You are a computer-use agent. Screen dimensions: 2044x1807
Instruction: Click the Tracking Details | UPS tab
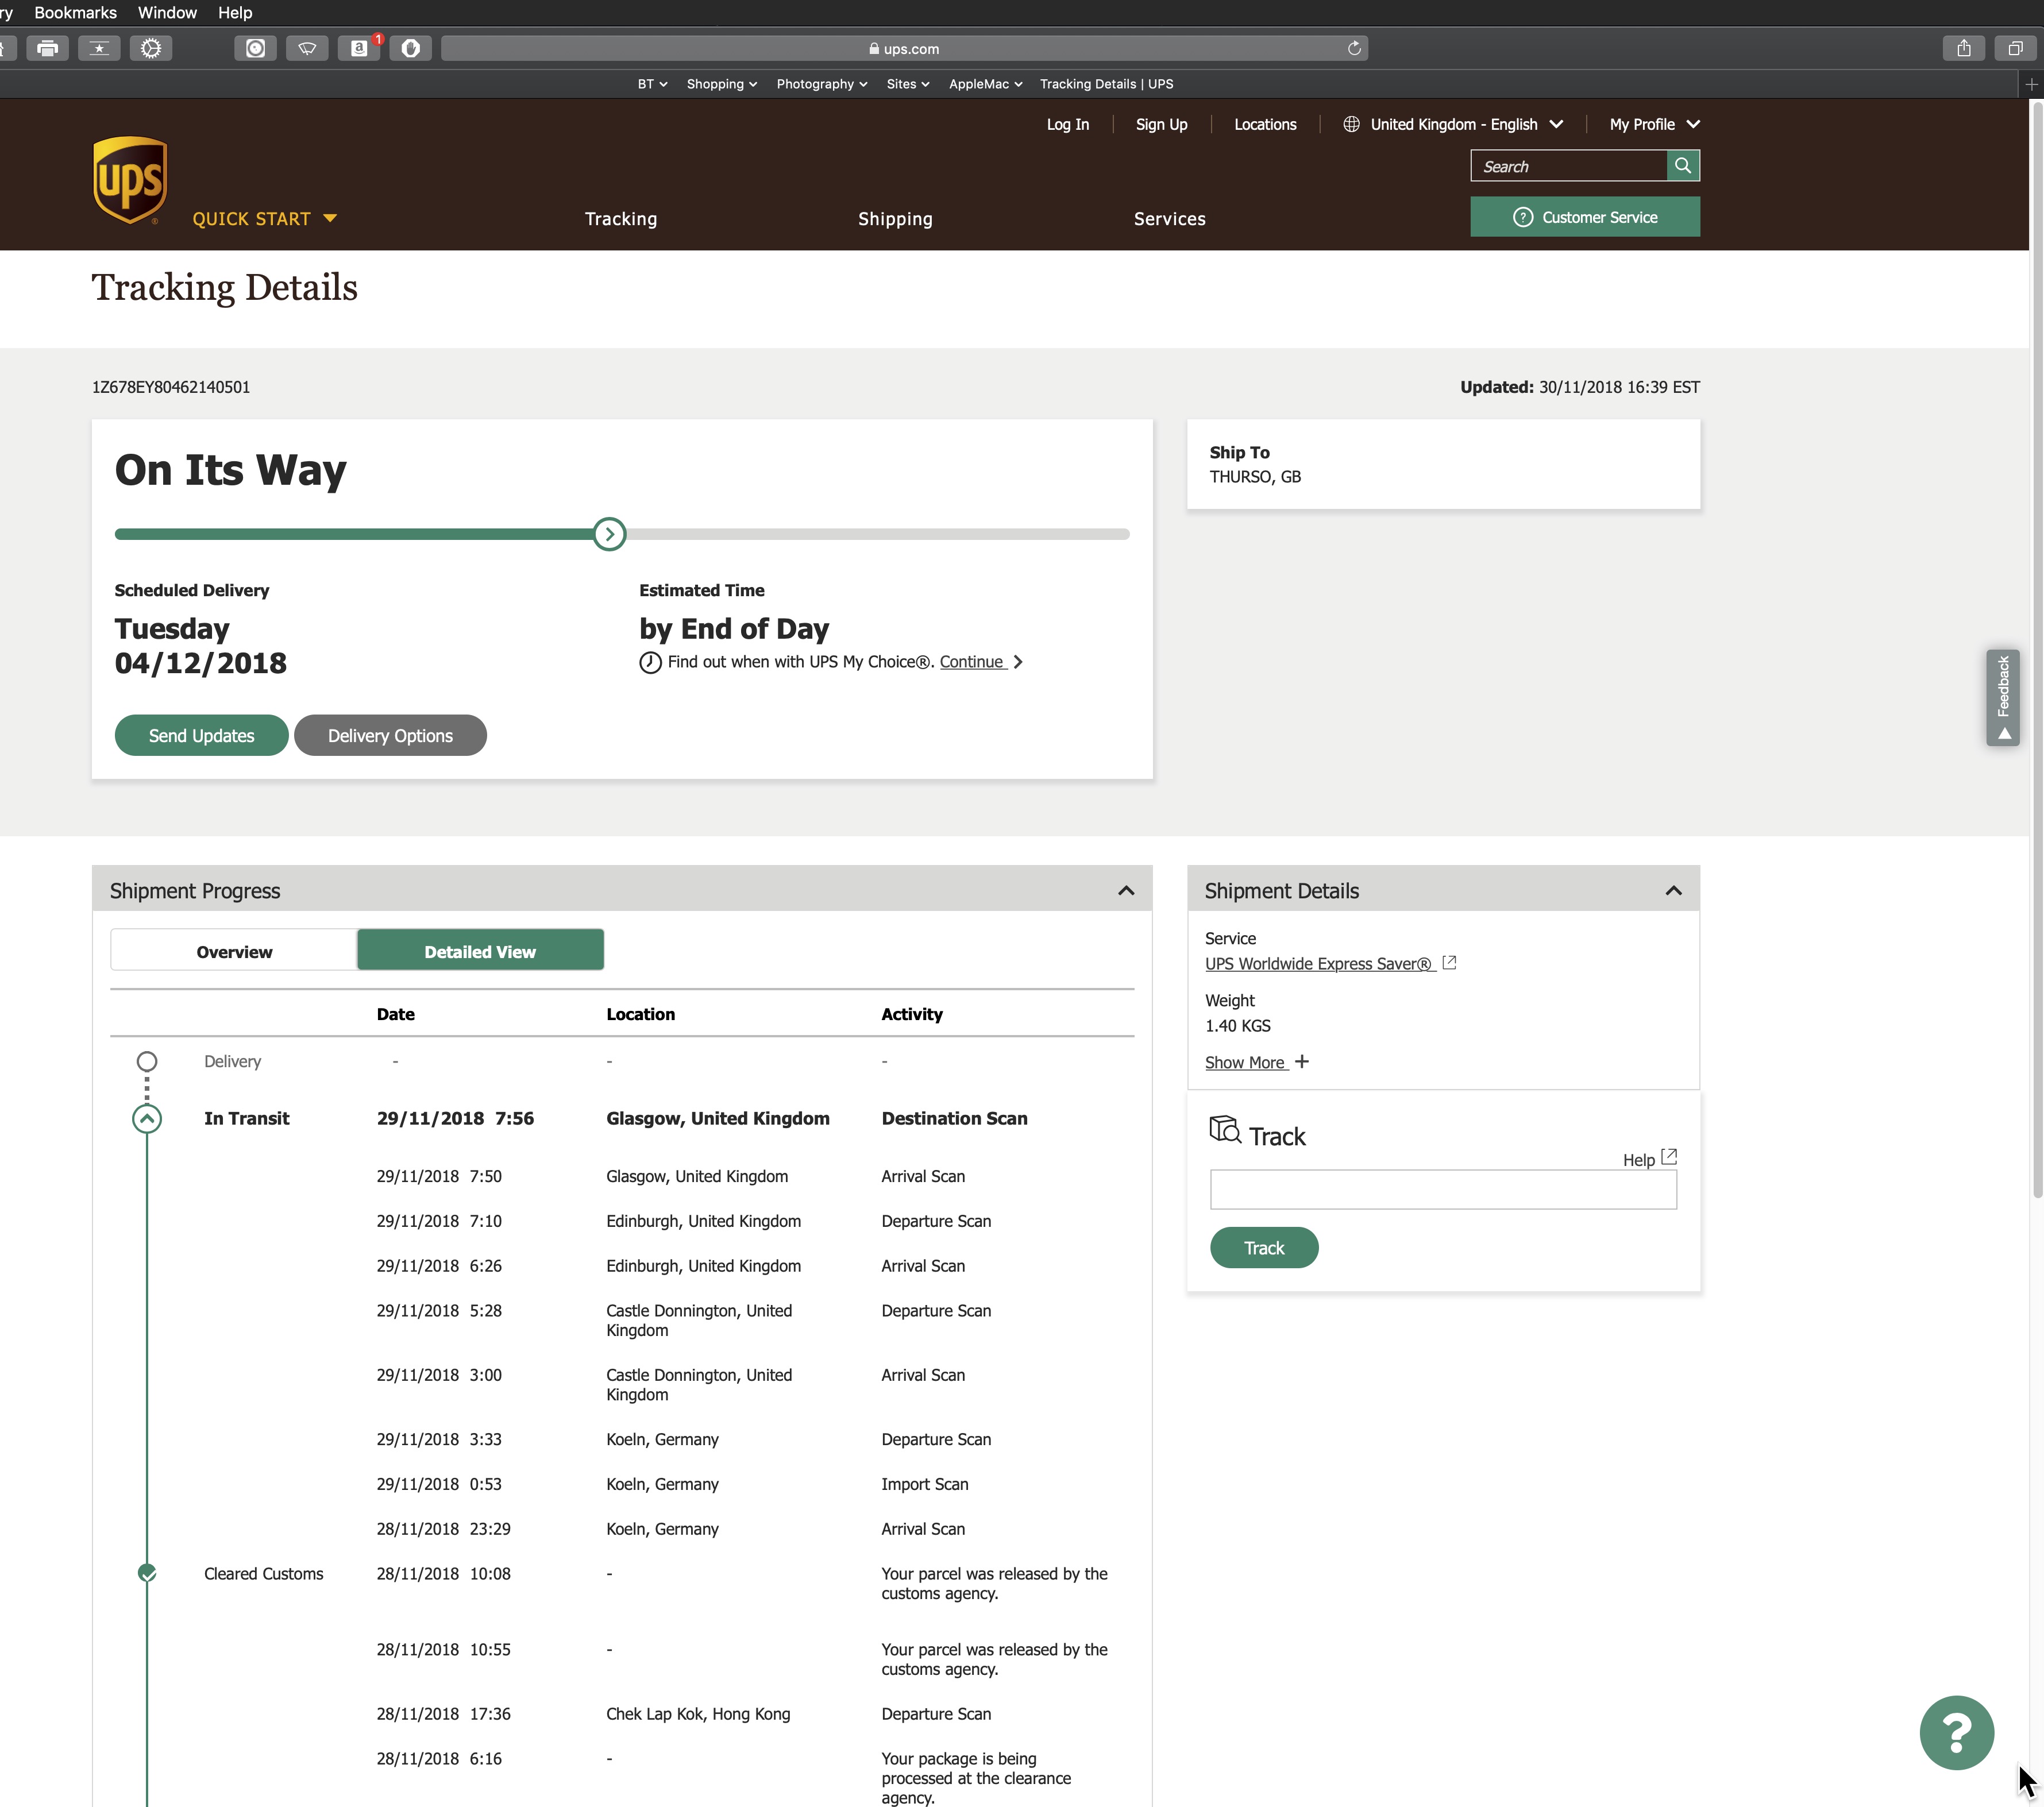pos(1106,84)
